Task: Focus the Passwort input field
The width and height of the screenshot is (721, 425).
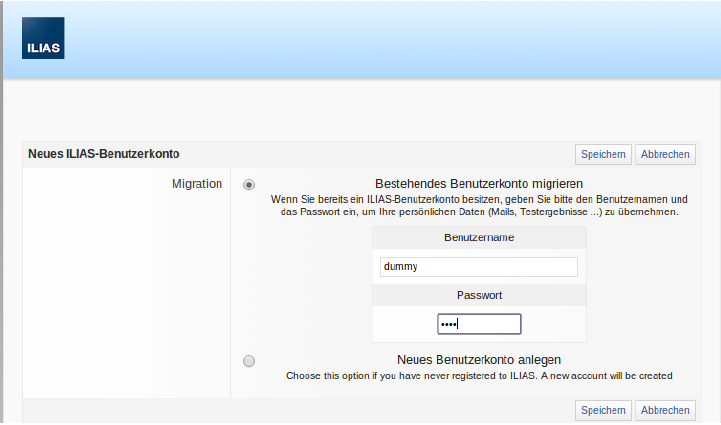Action: [479, 324]
